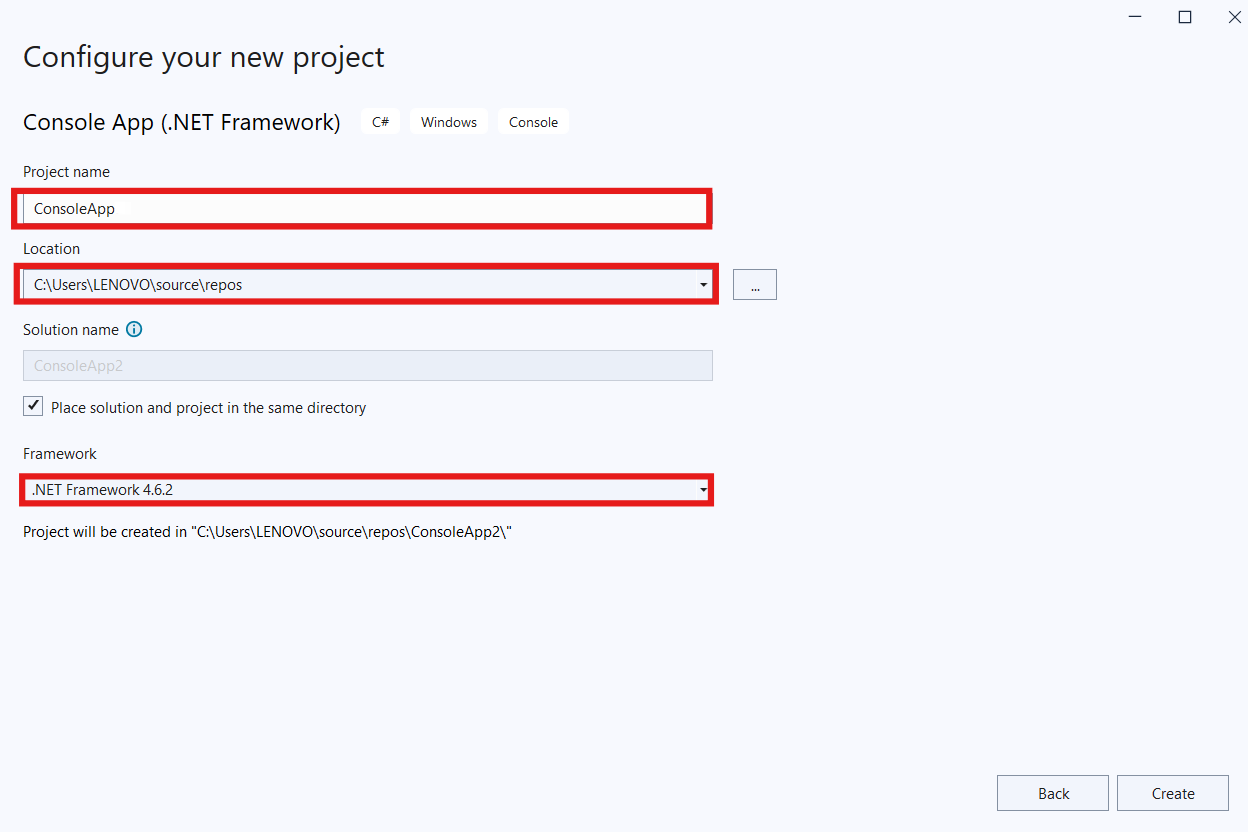Image resolution: width=1248 pixels, height=832 pixels.
Task: Click the project creation path text
Action: pyautogui.click(x=268, y=532)
